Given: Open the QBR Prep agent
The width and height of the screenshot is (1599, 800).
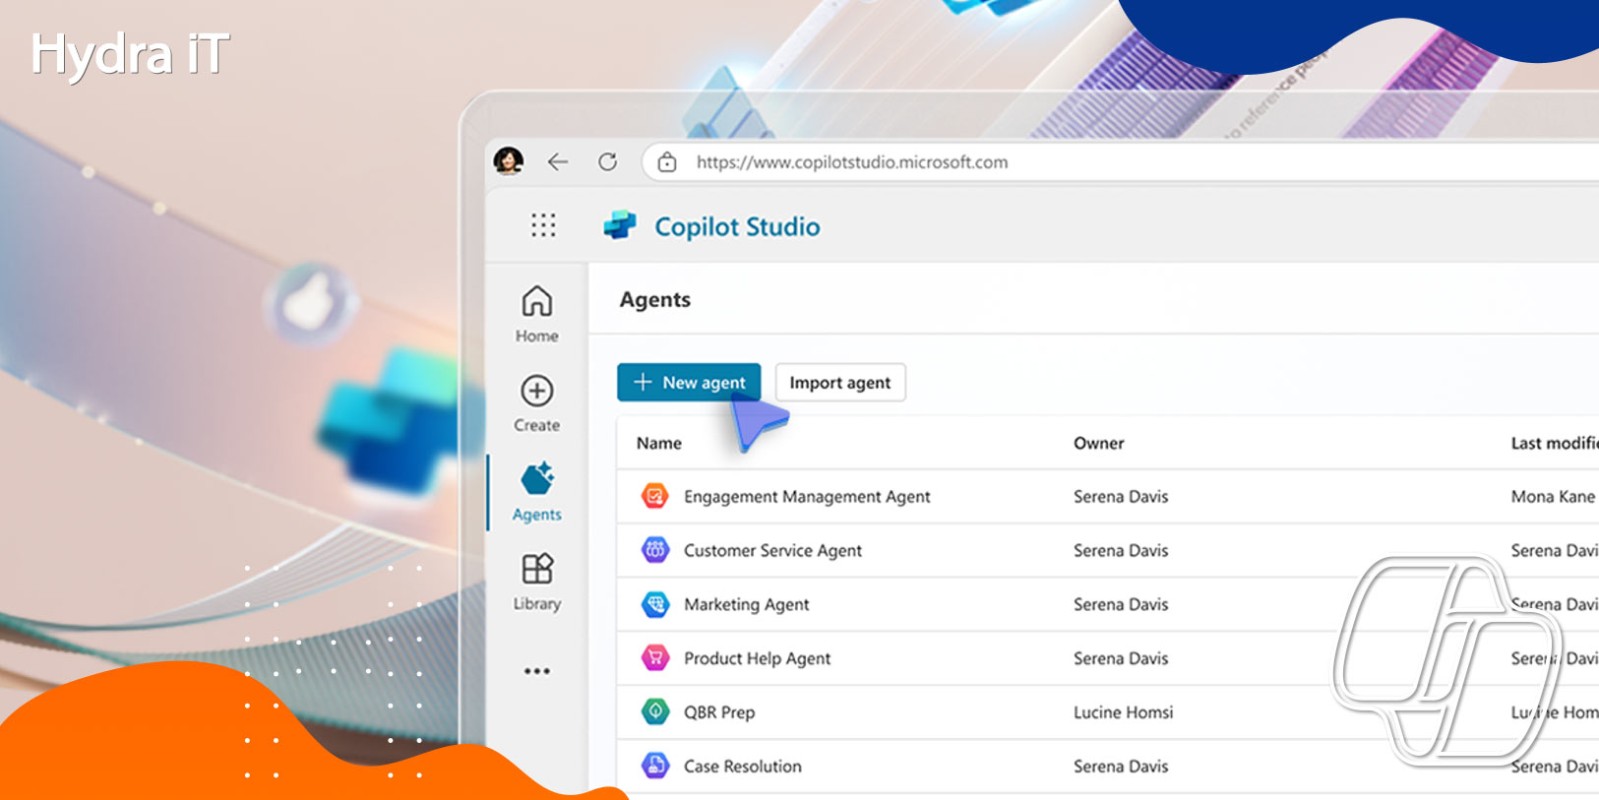Looking at the screenshot, I should tap(719, 713).
